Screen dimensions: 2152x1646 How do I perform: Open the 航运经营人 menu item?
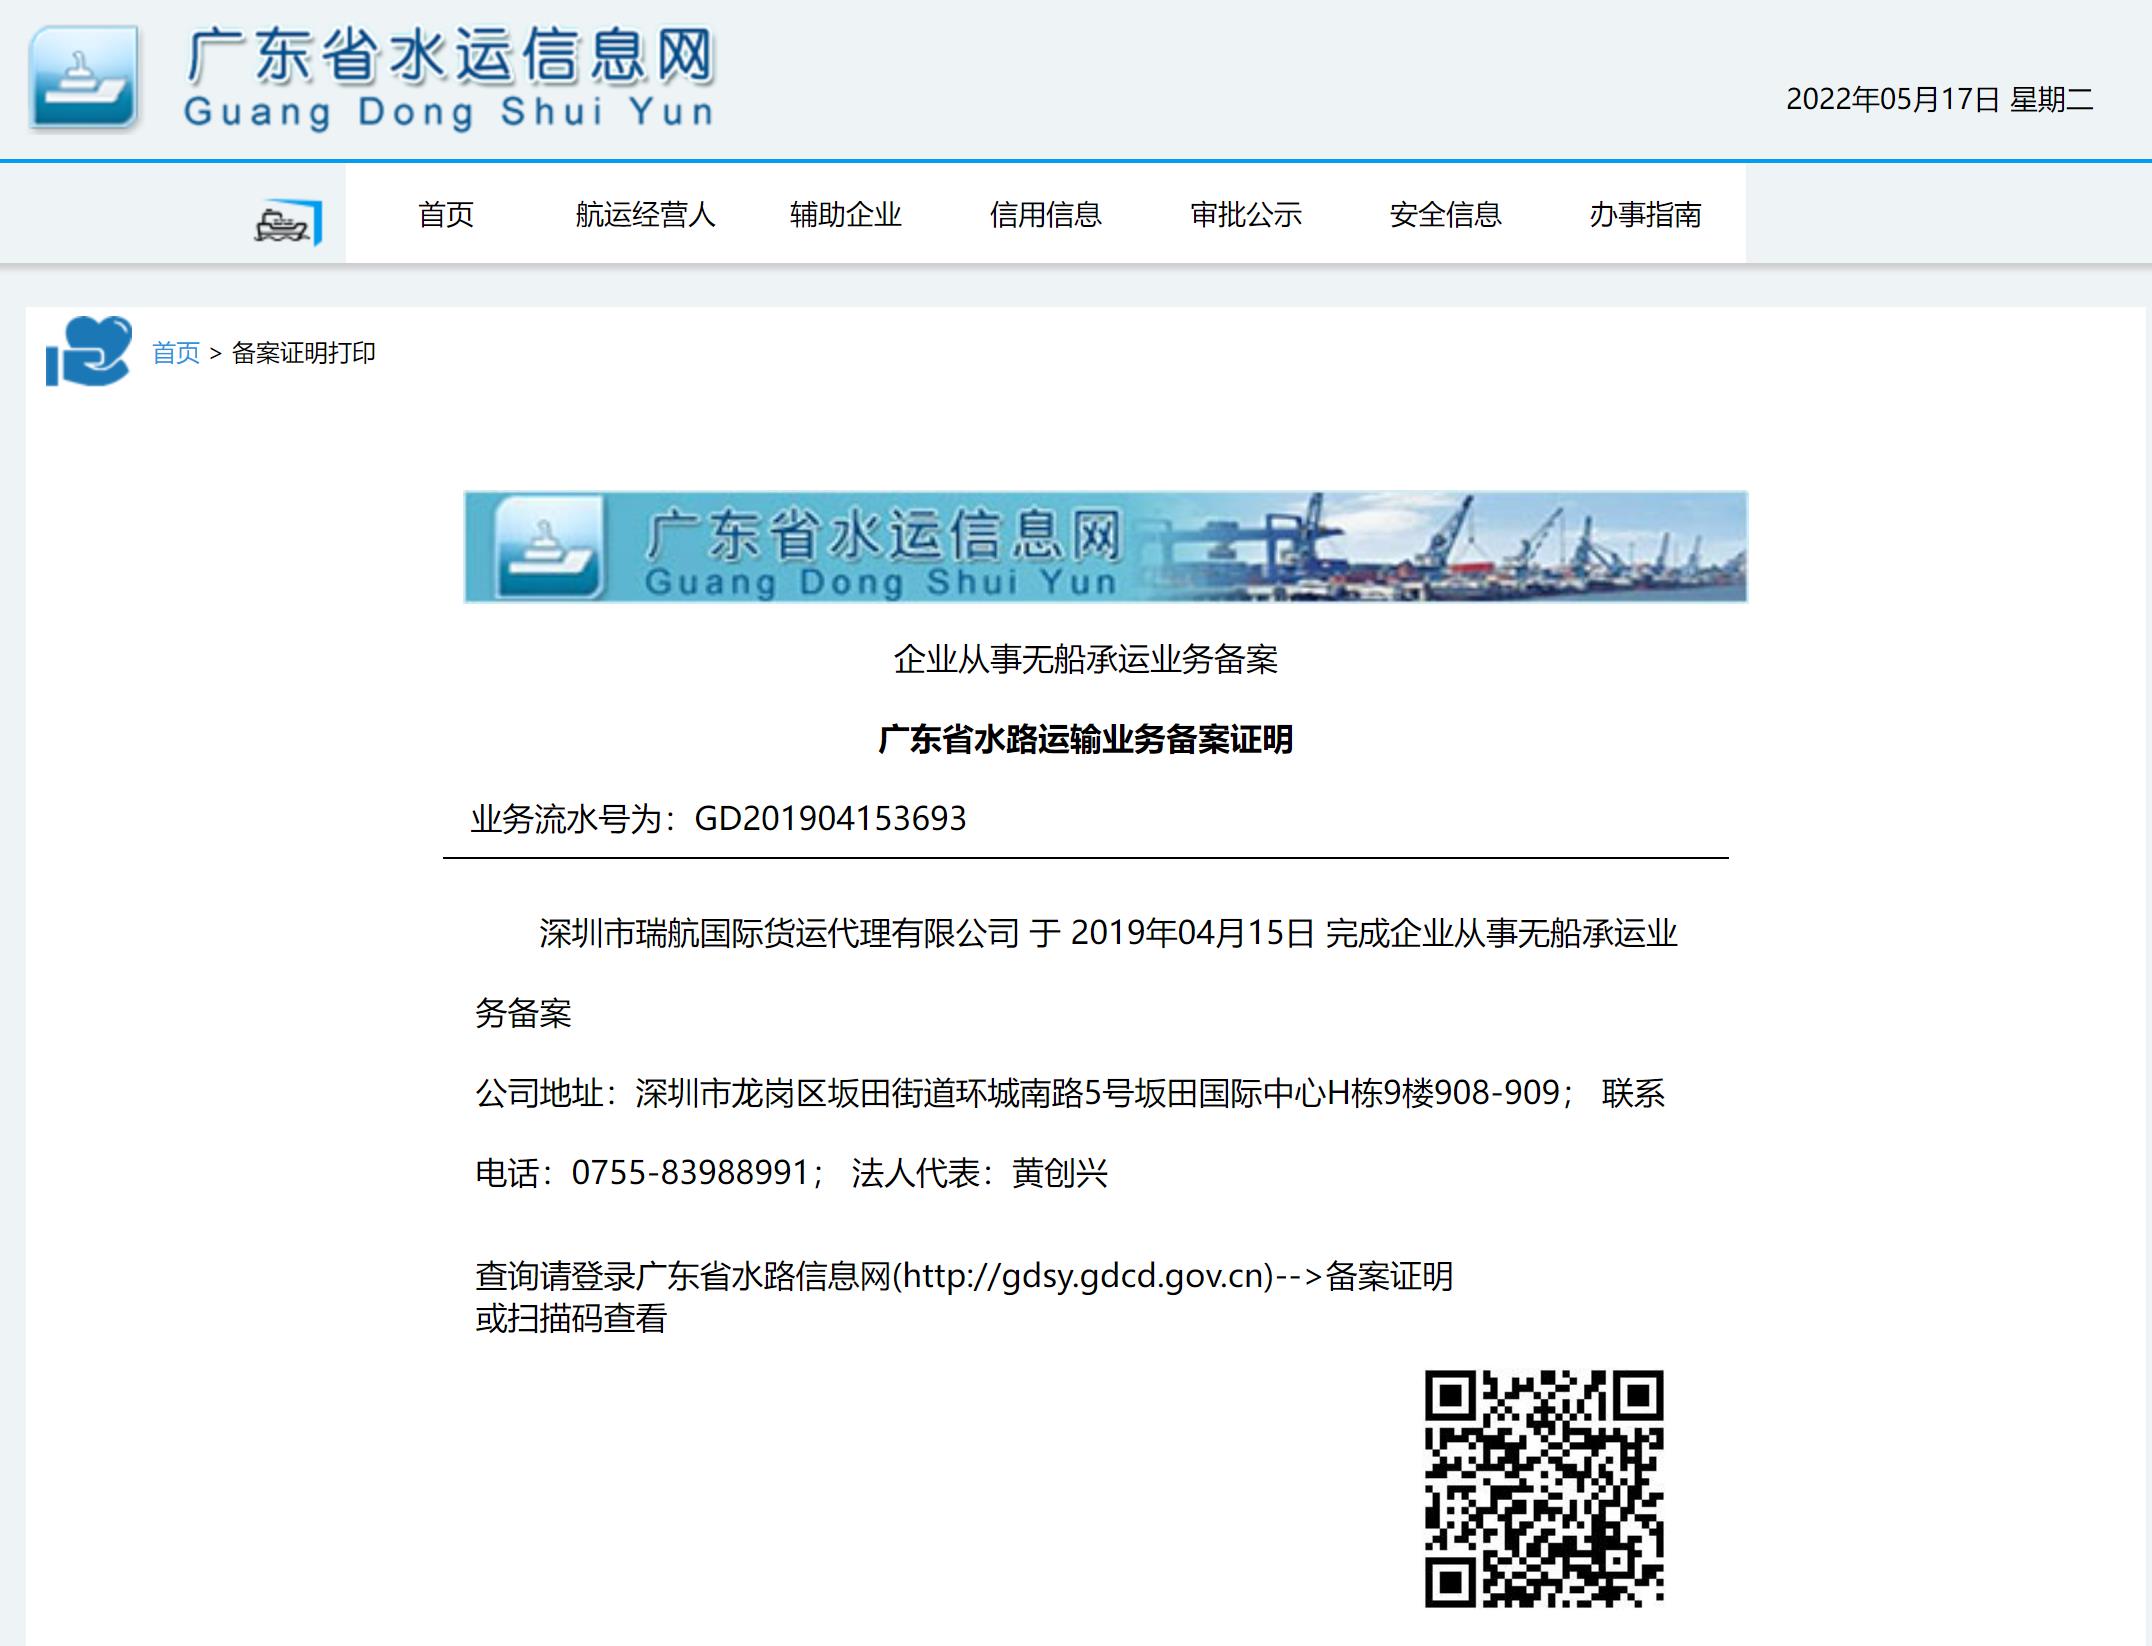click(645, 214)
